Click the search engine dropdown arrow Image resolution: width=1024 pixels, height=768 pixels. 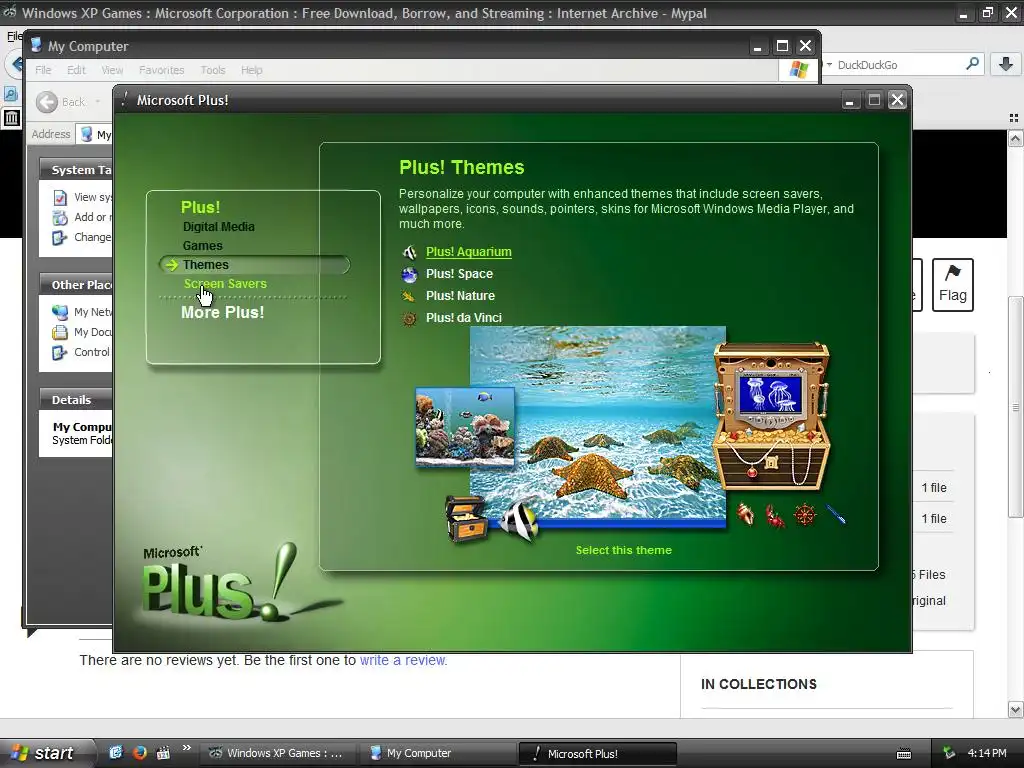[829, 65]
